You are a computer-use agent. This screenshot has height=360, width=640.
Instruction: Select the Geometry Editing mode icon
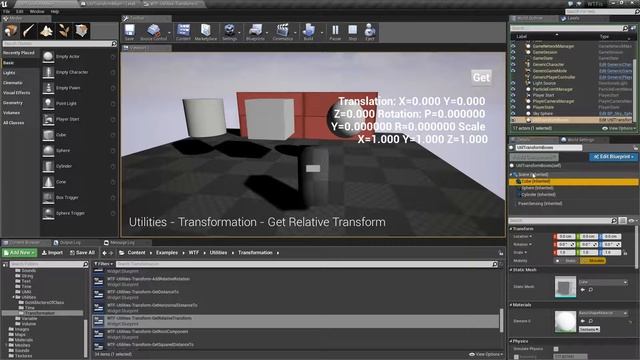point(82,31)
